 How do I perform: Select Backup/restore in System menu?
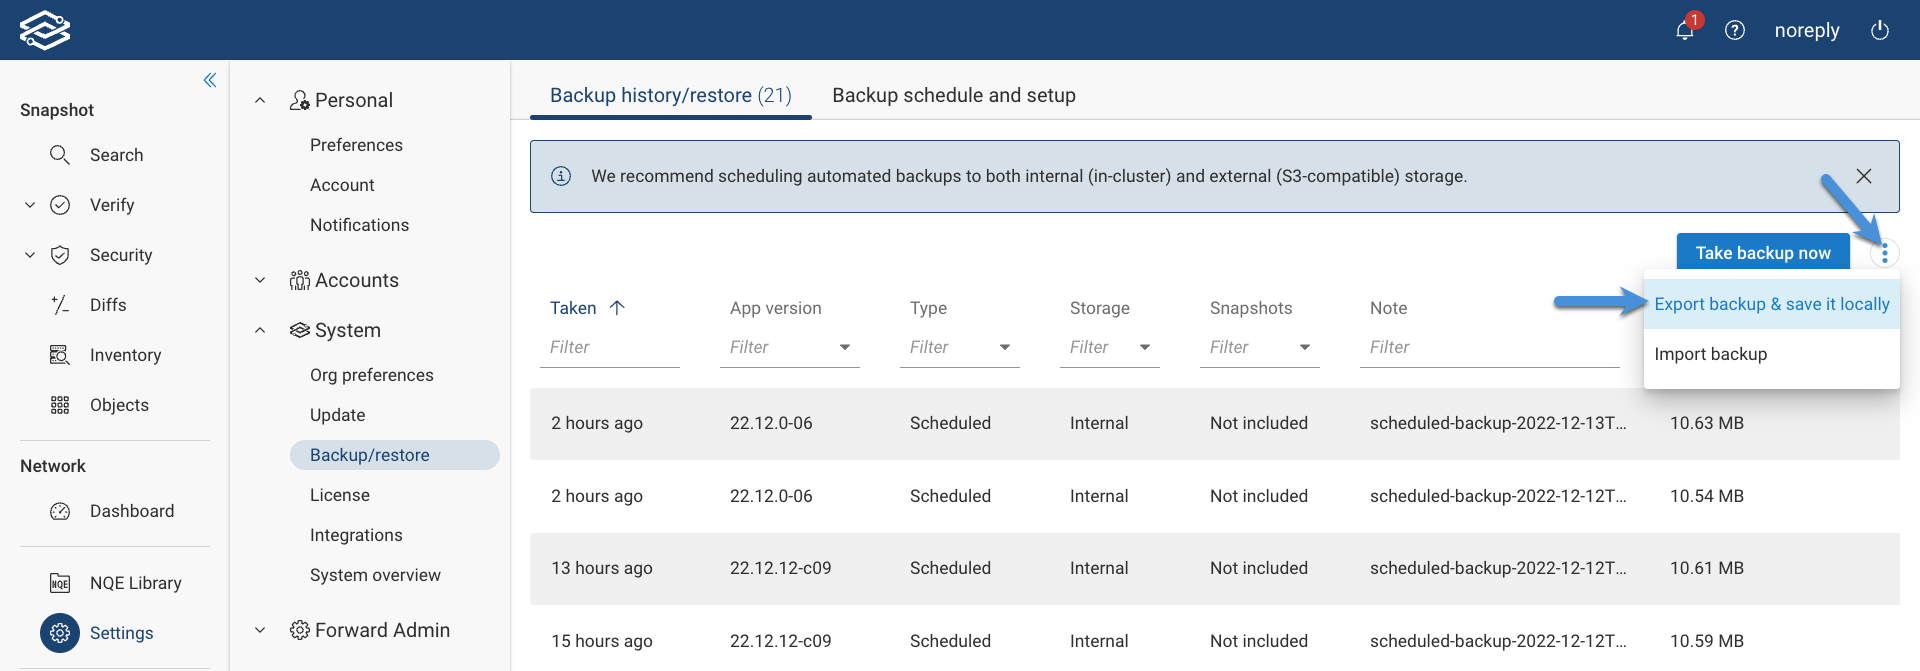395,455
